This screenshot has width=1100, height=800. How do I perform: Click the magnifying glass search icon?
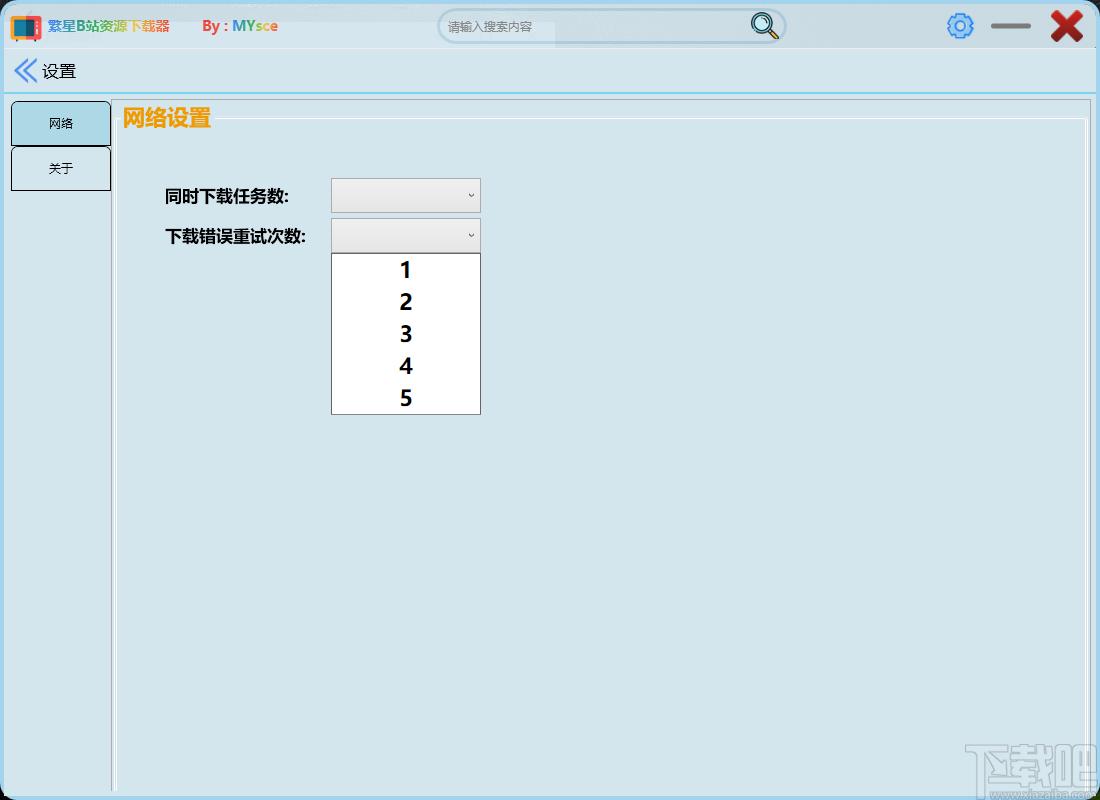point(764,26)
